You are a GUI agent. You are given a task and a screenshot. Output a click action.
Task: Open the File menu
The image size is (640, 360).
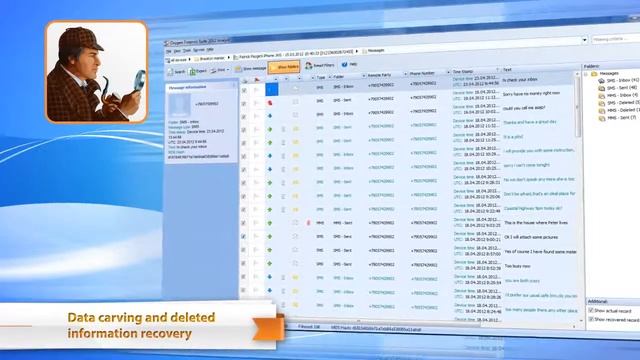[169, 51]
